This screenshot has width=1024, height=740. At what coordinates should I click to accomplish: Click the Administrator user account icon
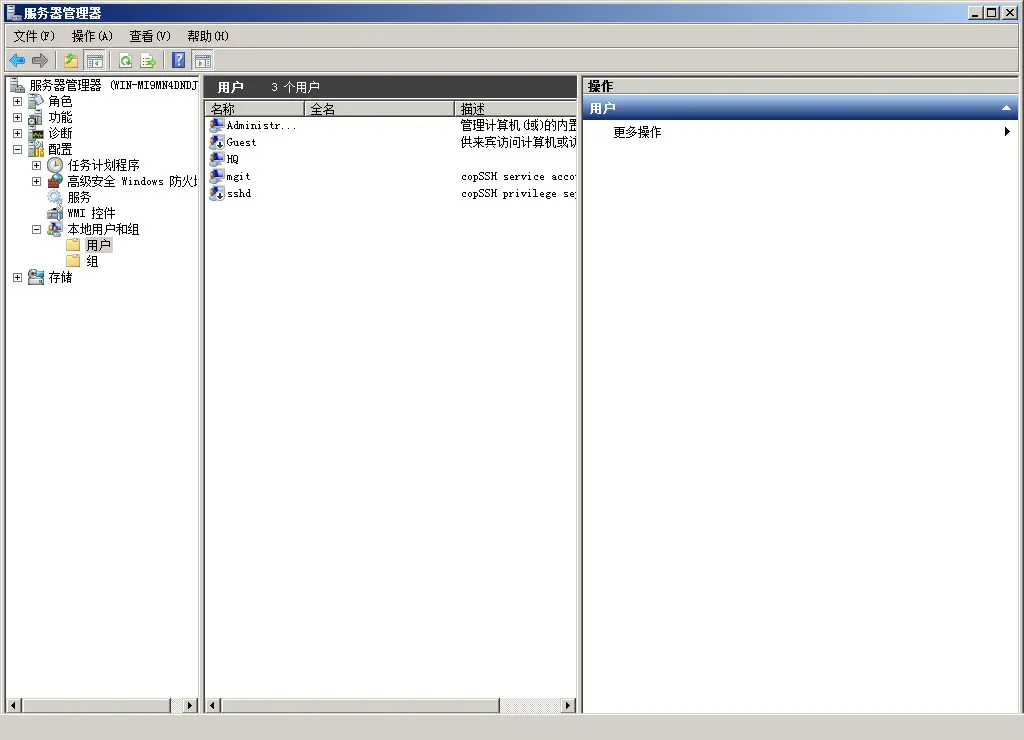click(216, 125)
